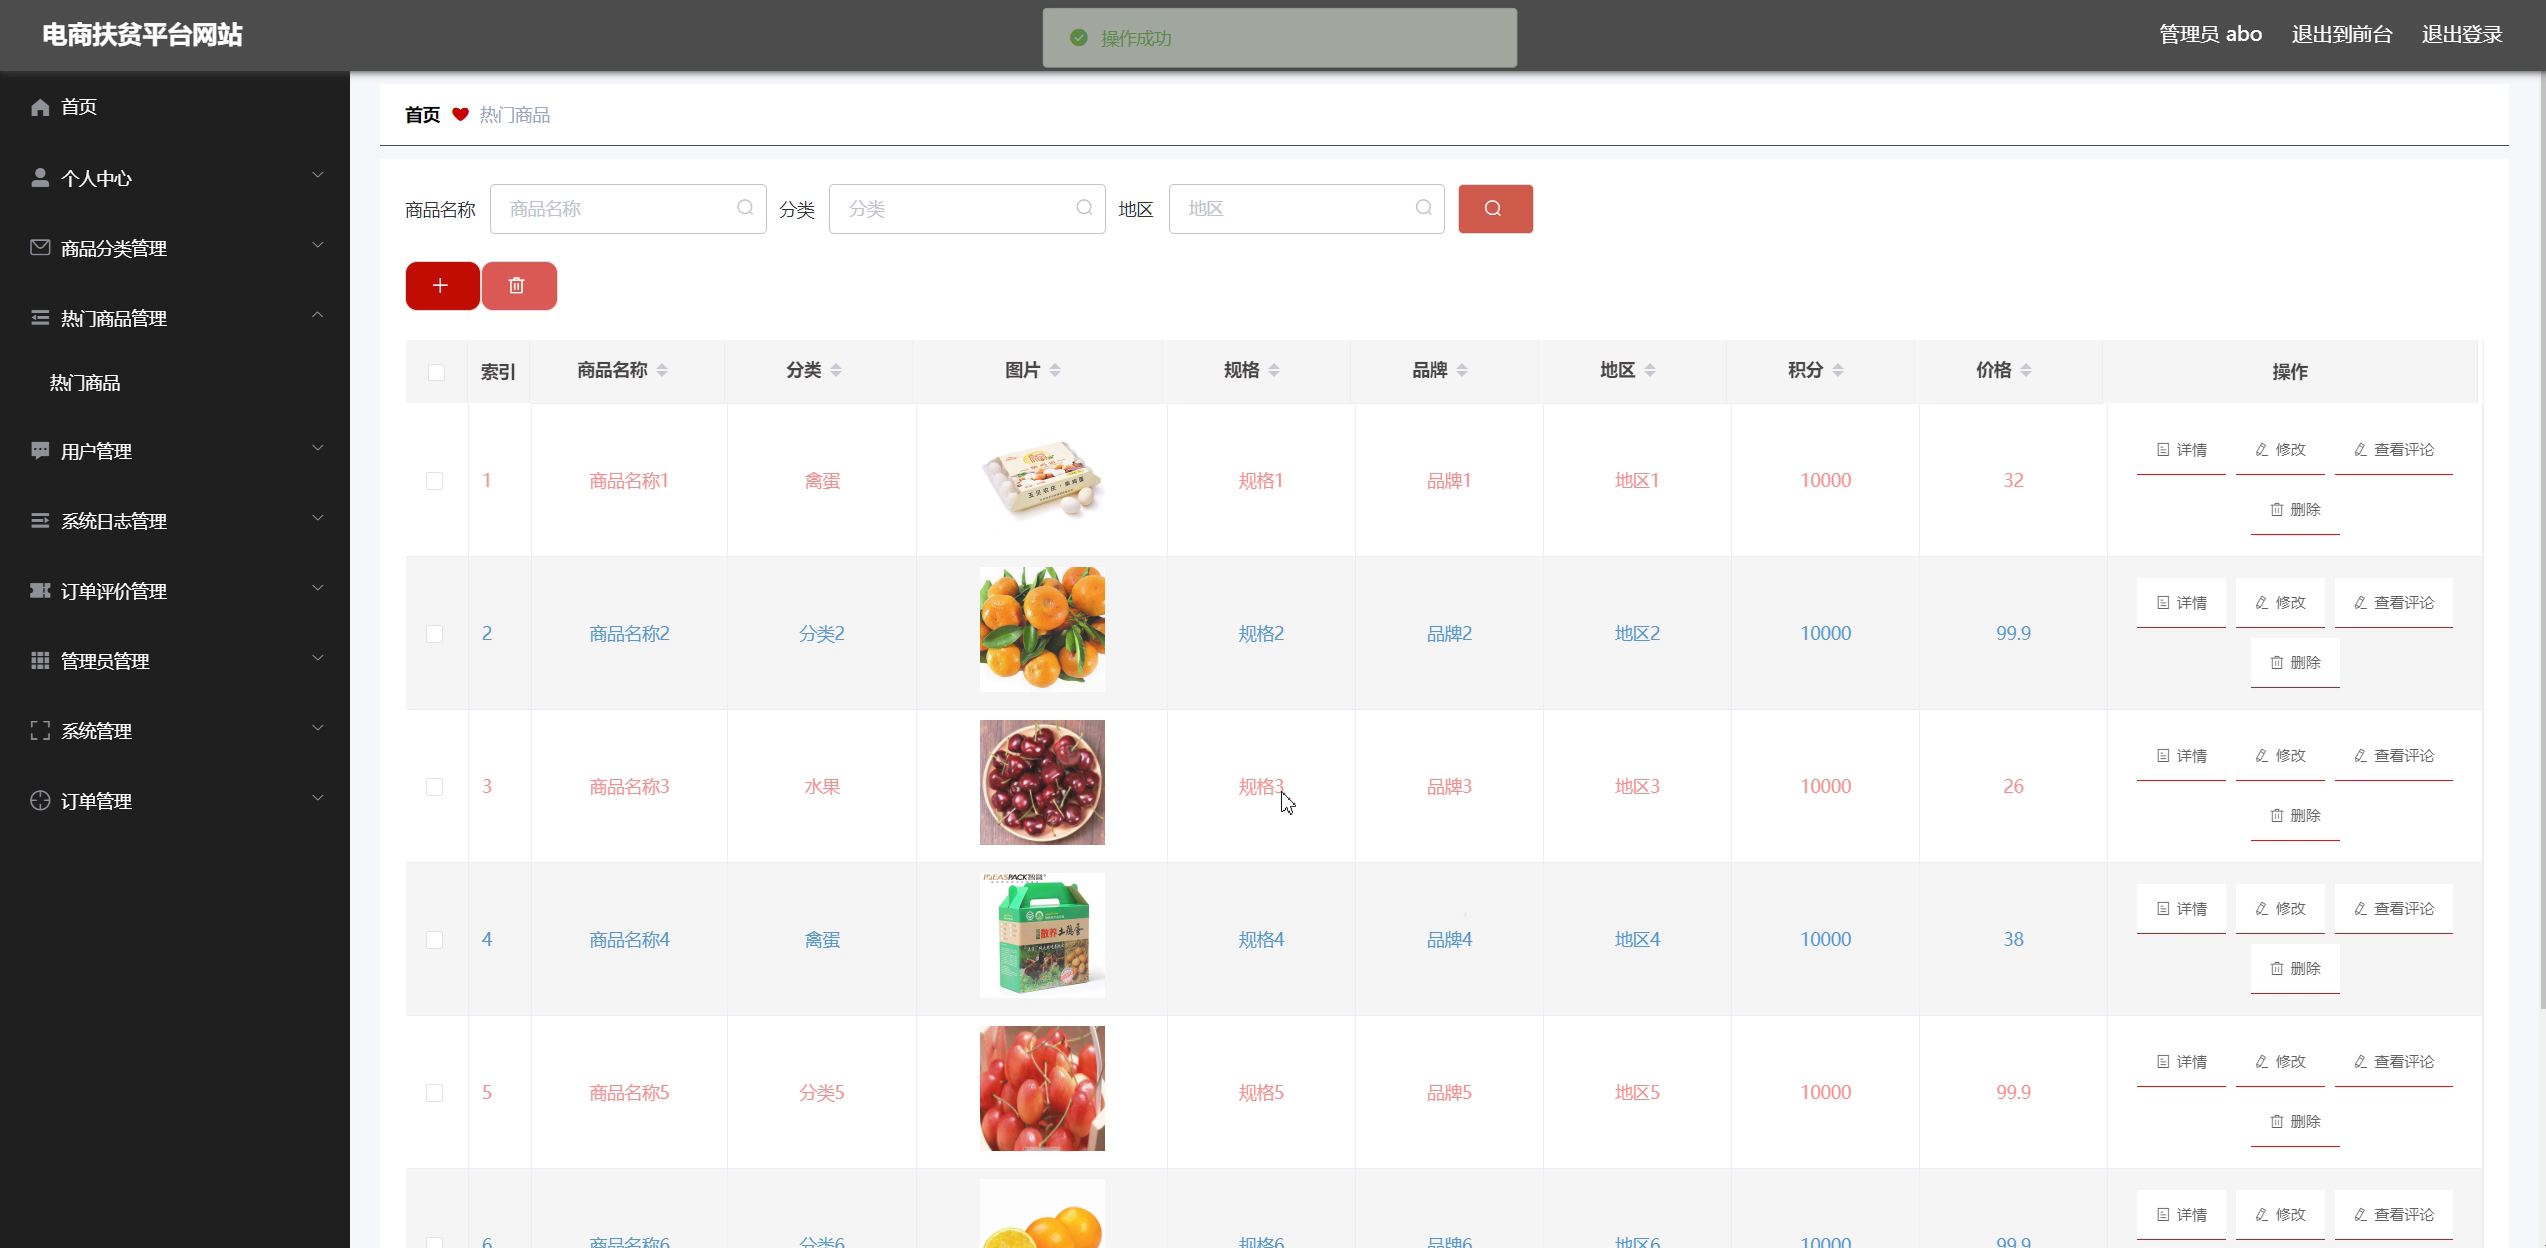This screenshot has width=2546, height=1248.
Task: Click the frame icon next to 系统管理
Action: tap(40, 731)
